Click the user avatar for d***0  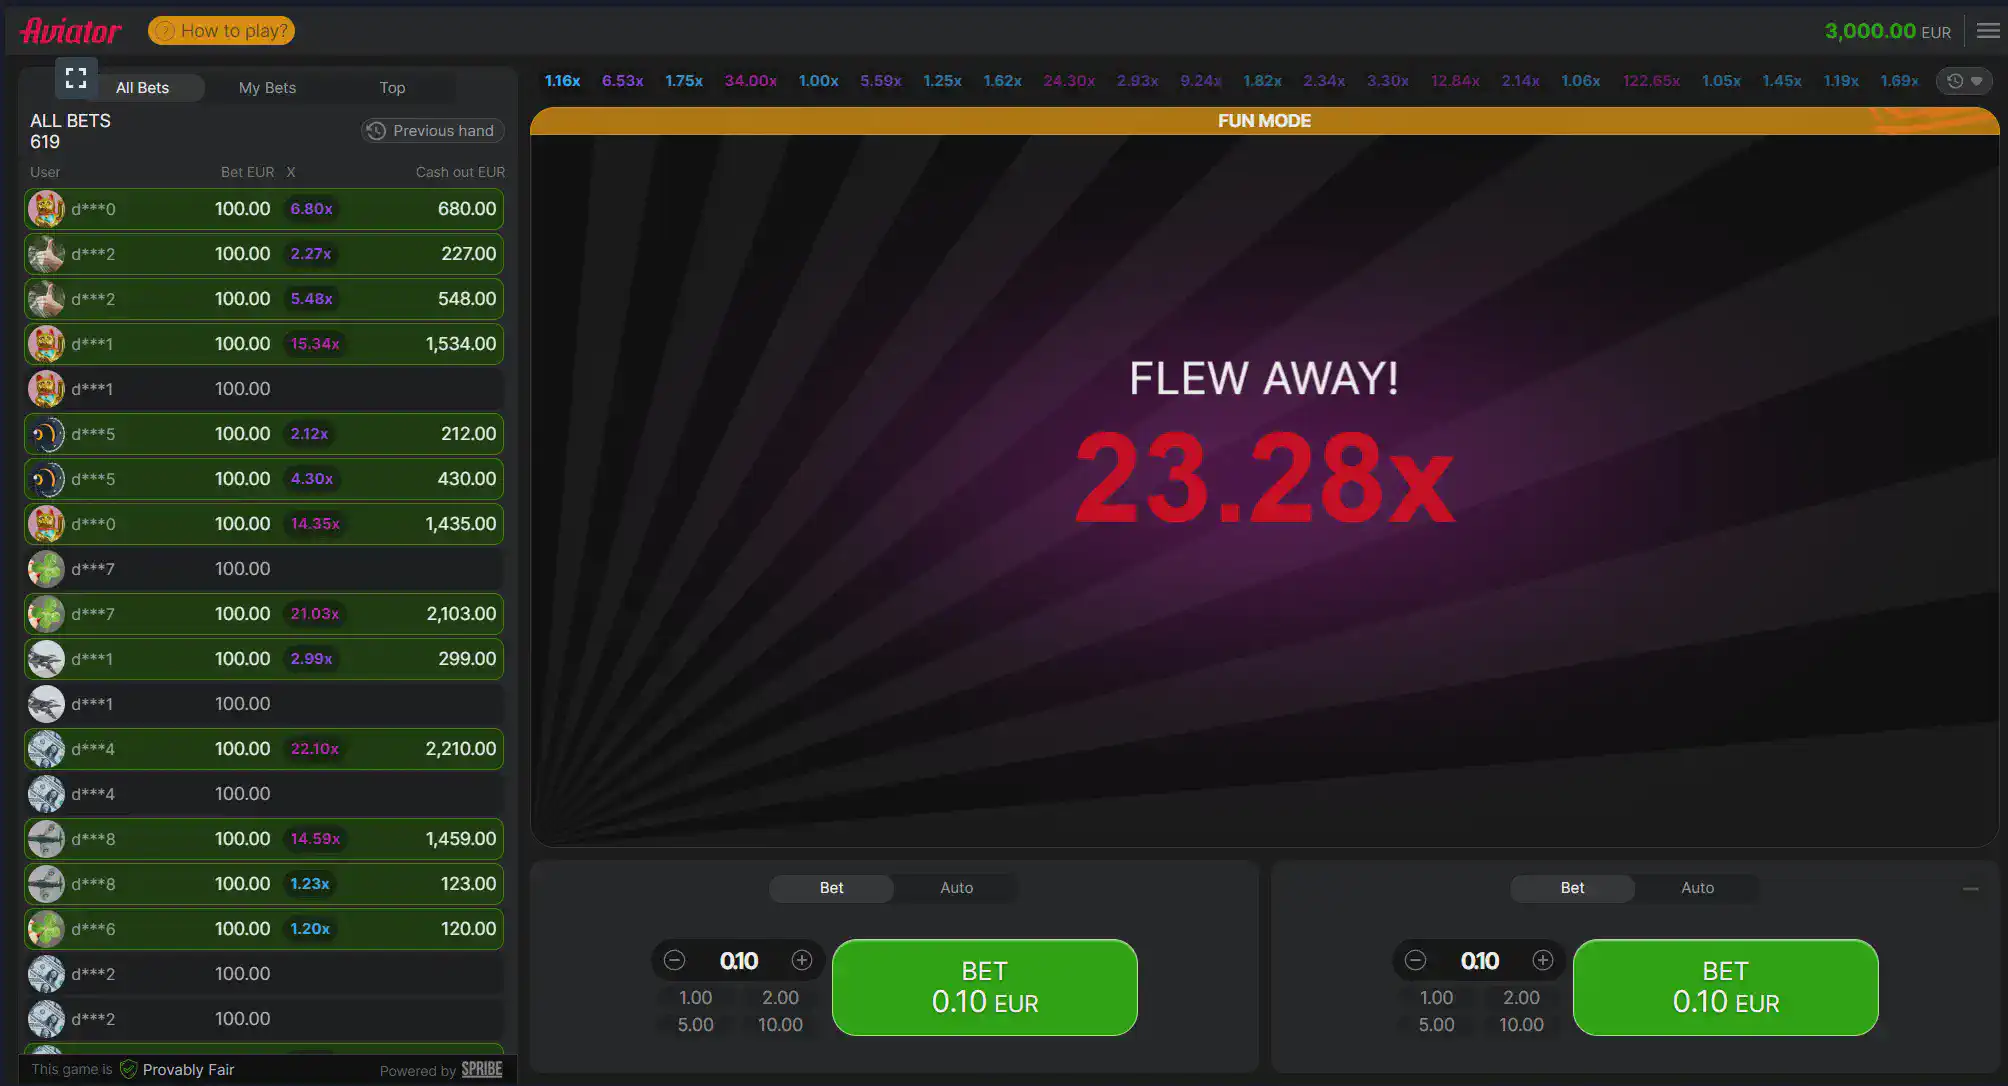click(x=45, y=209)
